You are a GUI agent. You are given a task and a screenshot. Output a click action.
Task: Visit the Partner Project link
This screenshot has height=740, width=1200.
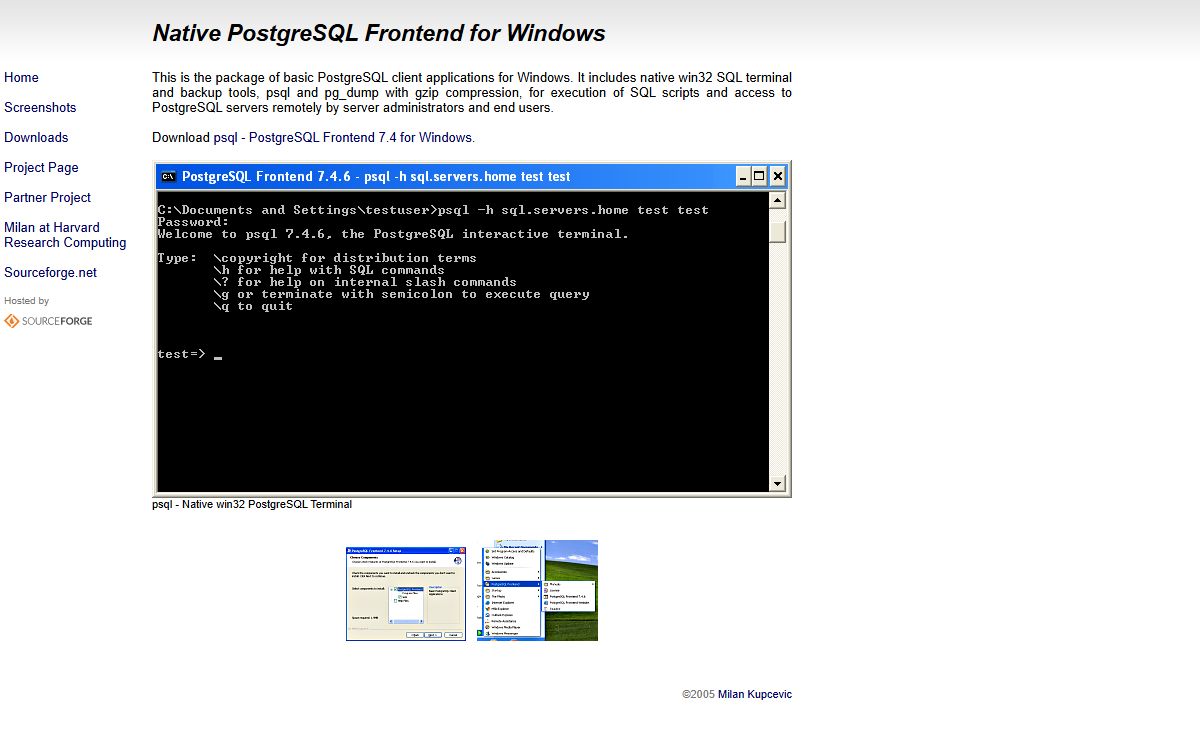tap(47, 197)
